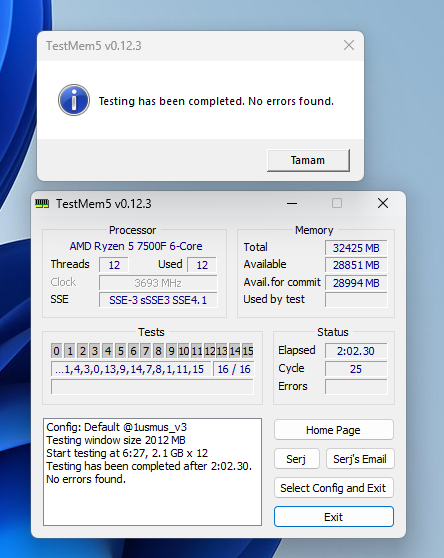
Task: Click AMD Ryzen 5 7500F 6-Core text
Action: [136, 246]
